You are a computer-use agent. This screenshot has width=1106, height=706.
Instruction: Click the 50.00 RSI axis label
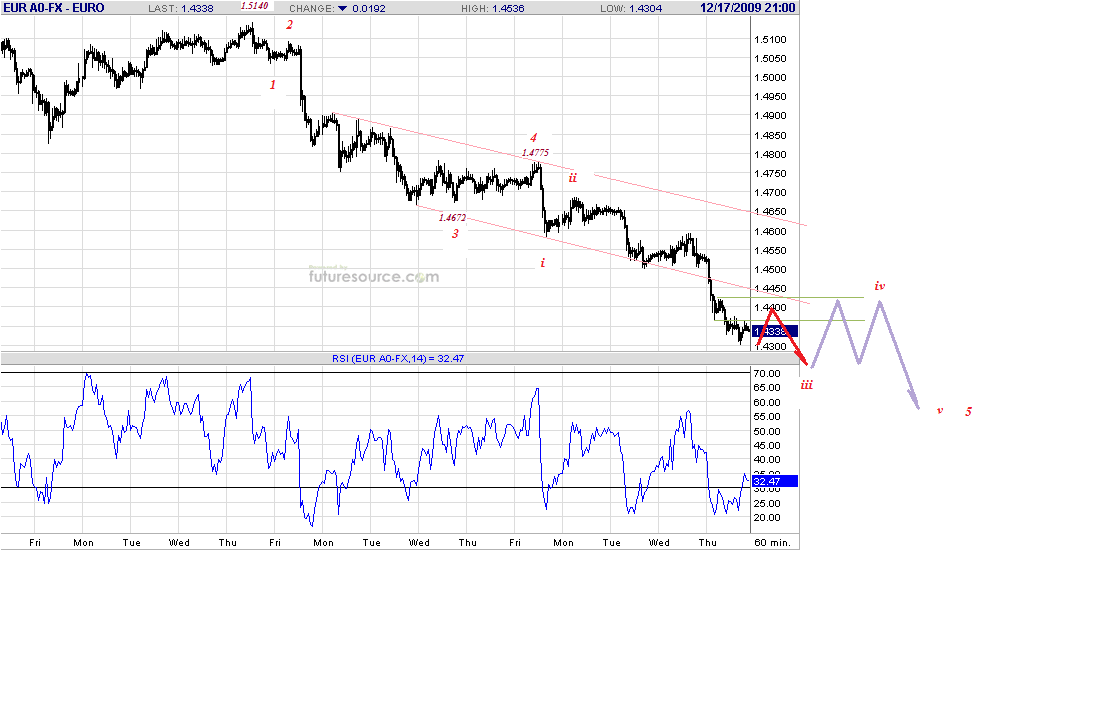767,431
